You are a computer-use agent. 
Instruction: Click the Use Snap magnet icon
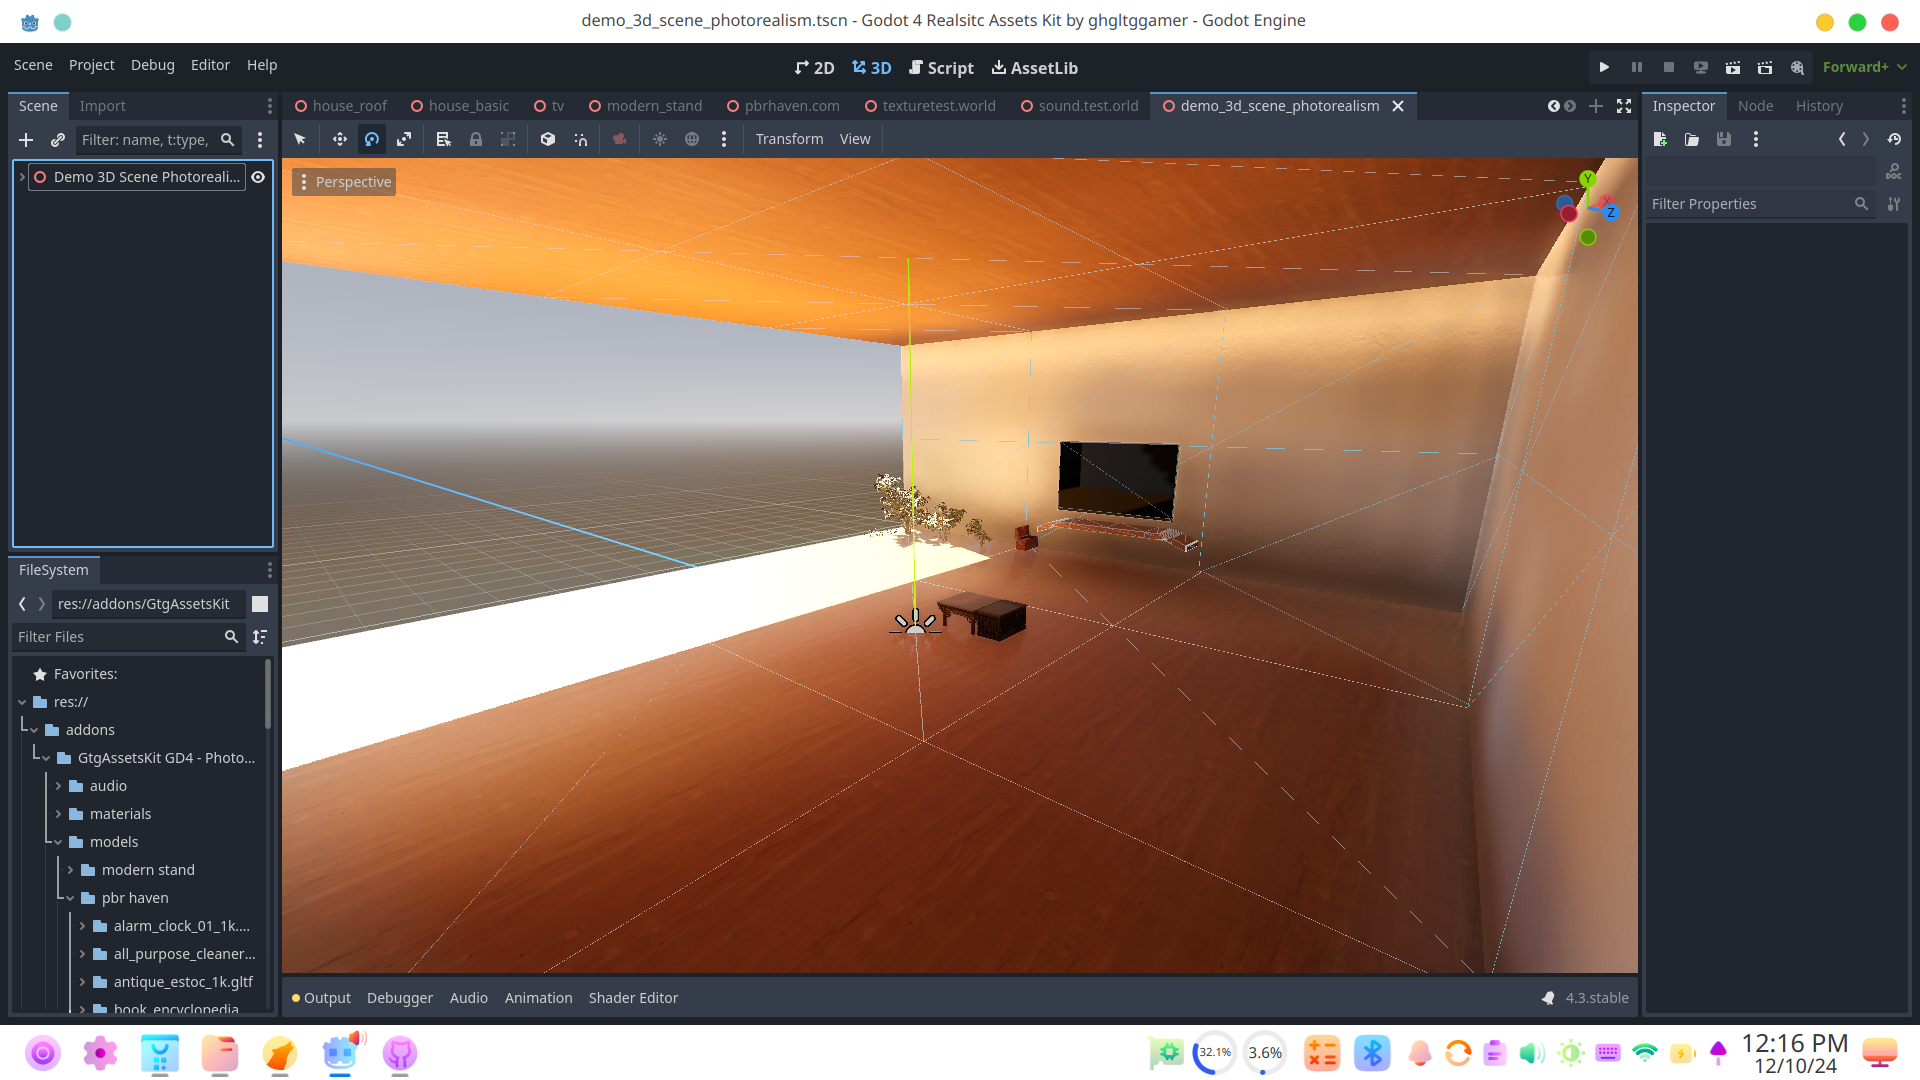click(x=580, y=139)
